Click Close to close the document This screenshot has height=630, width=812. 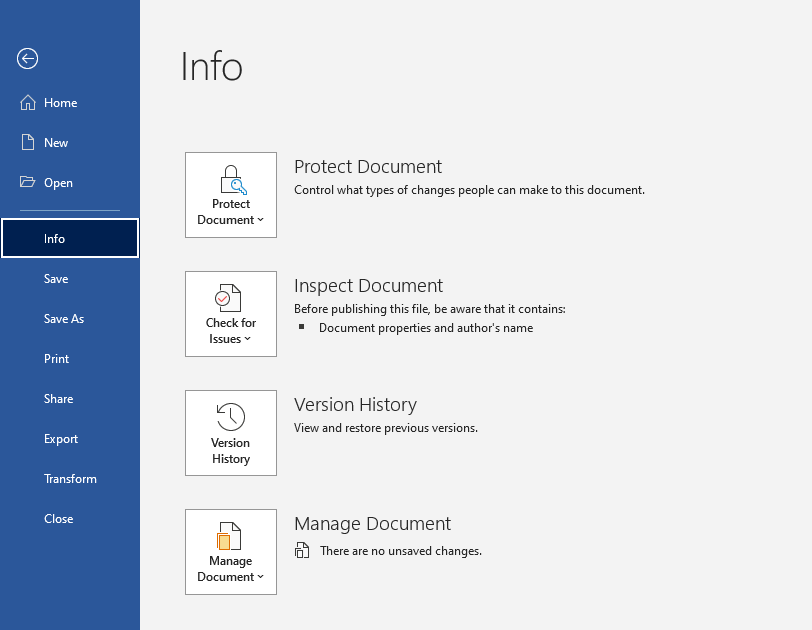[x=58, y=518]
